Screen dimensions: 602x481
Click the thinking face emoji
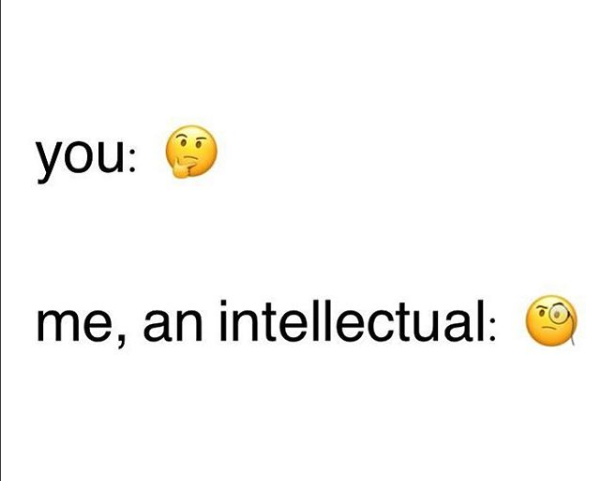191,151
